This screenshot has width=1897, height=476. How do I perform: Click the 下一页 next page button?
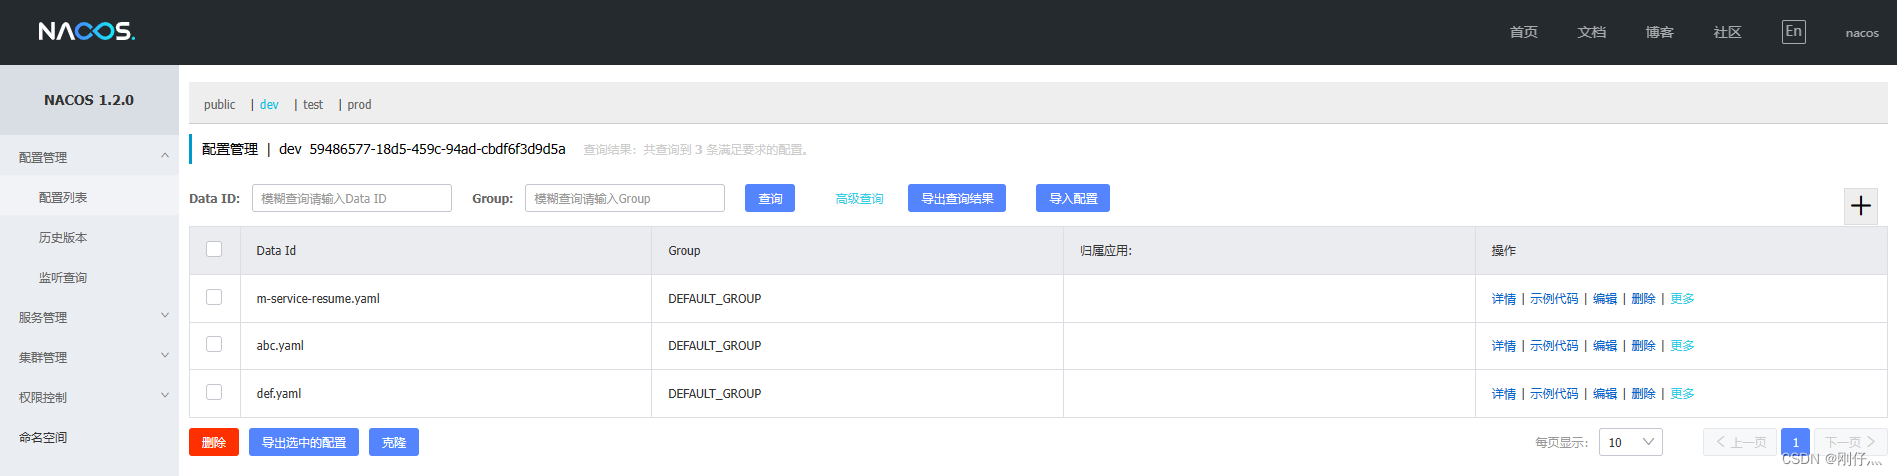(x=1850, y=442)
